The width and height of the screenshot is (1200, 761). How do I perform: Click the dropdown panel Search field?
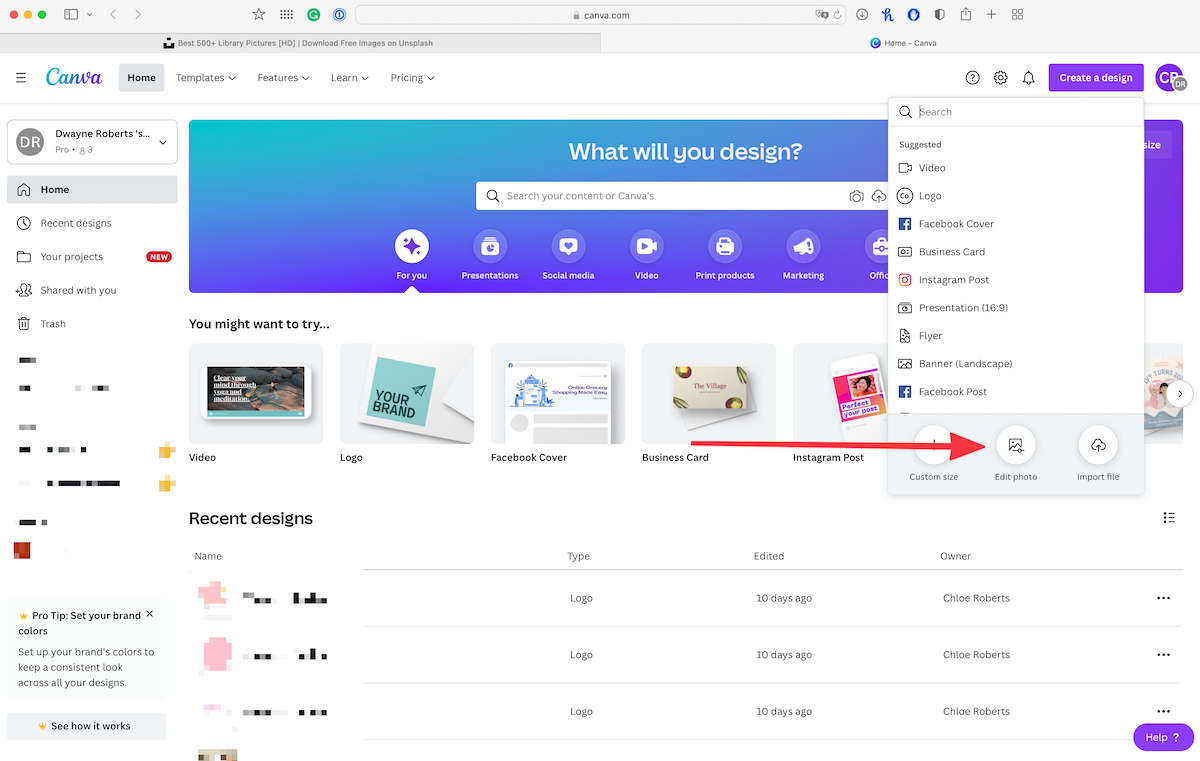click(1015, 112)
